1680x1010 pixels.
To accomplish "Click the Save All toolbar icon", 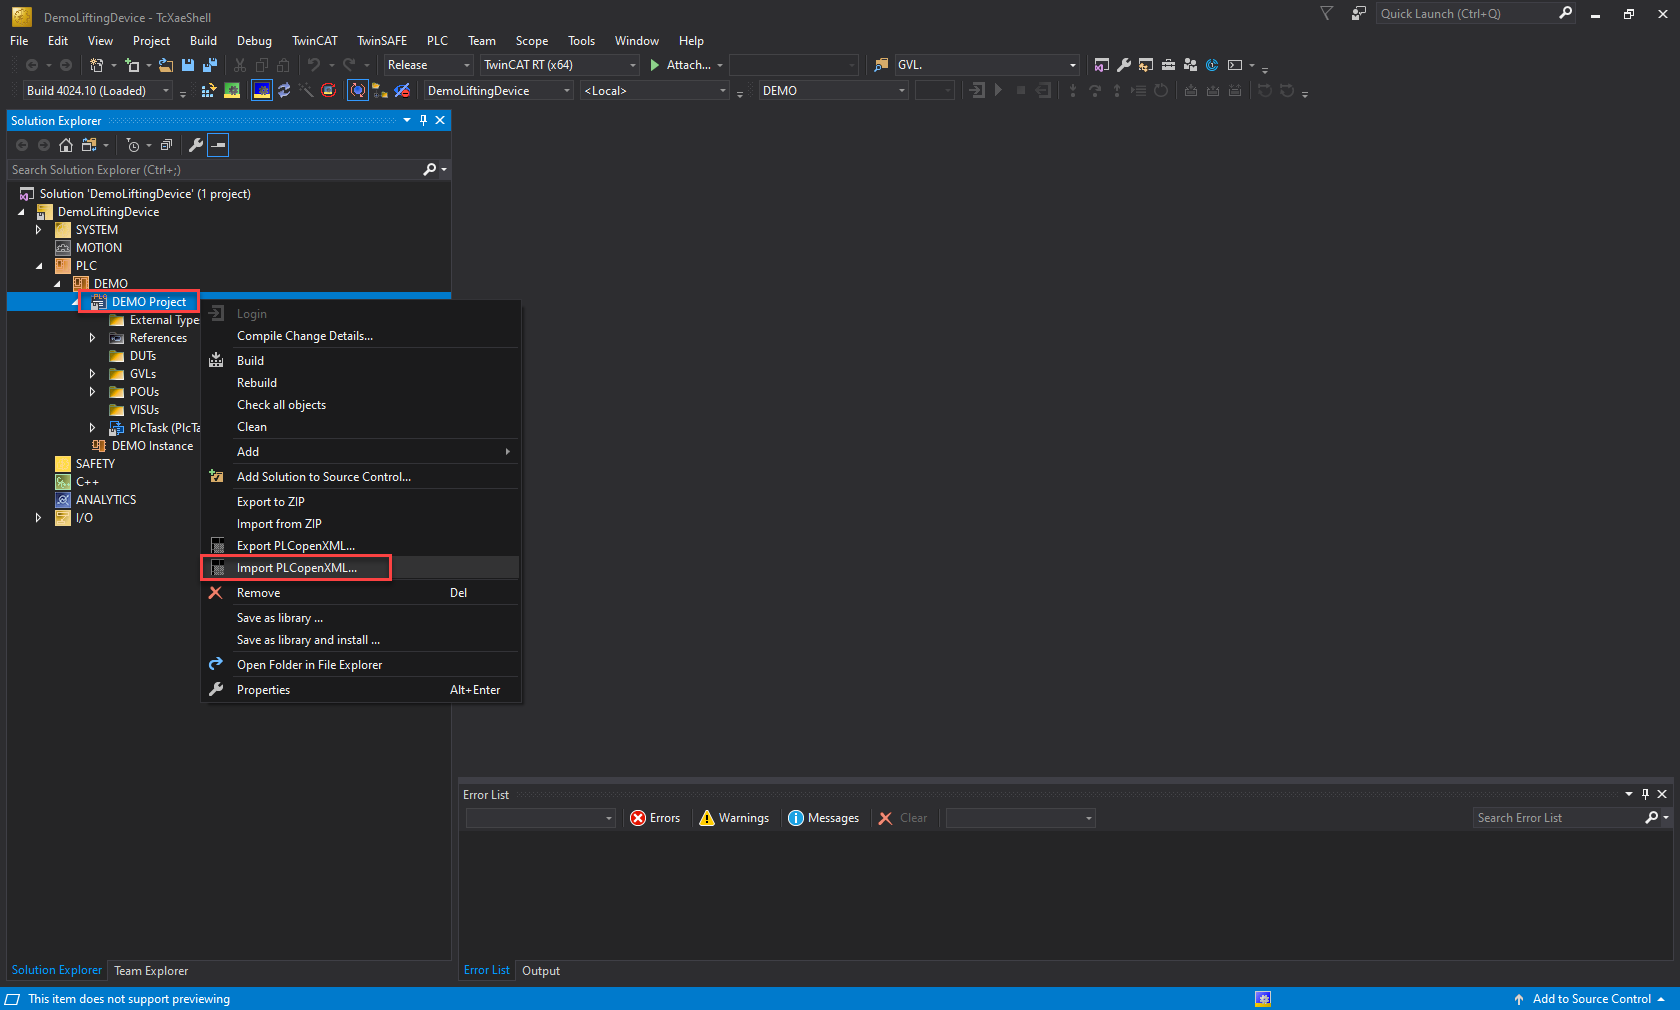I will click(x=210, y=65).
